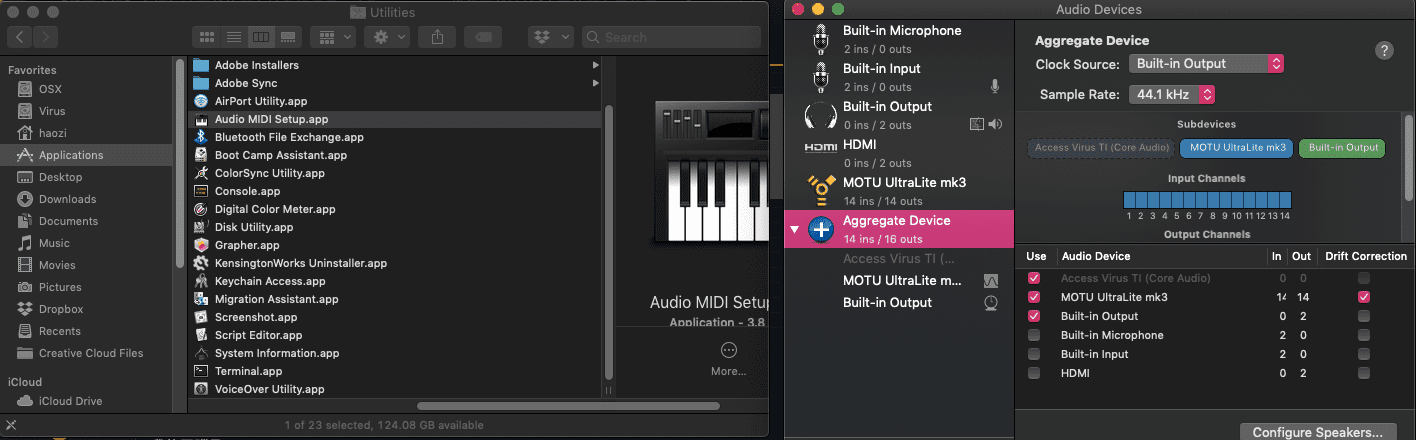1416x440 pixels.
Task: Select Script Editor.app in the file list
Action: [396, 335]
